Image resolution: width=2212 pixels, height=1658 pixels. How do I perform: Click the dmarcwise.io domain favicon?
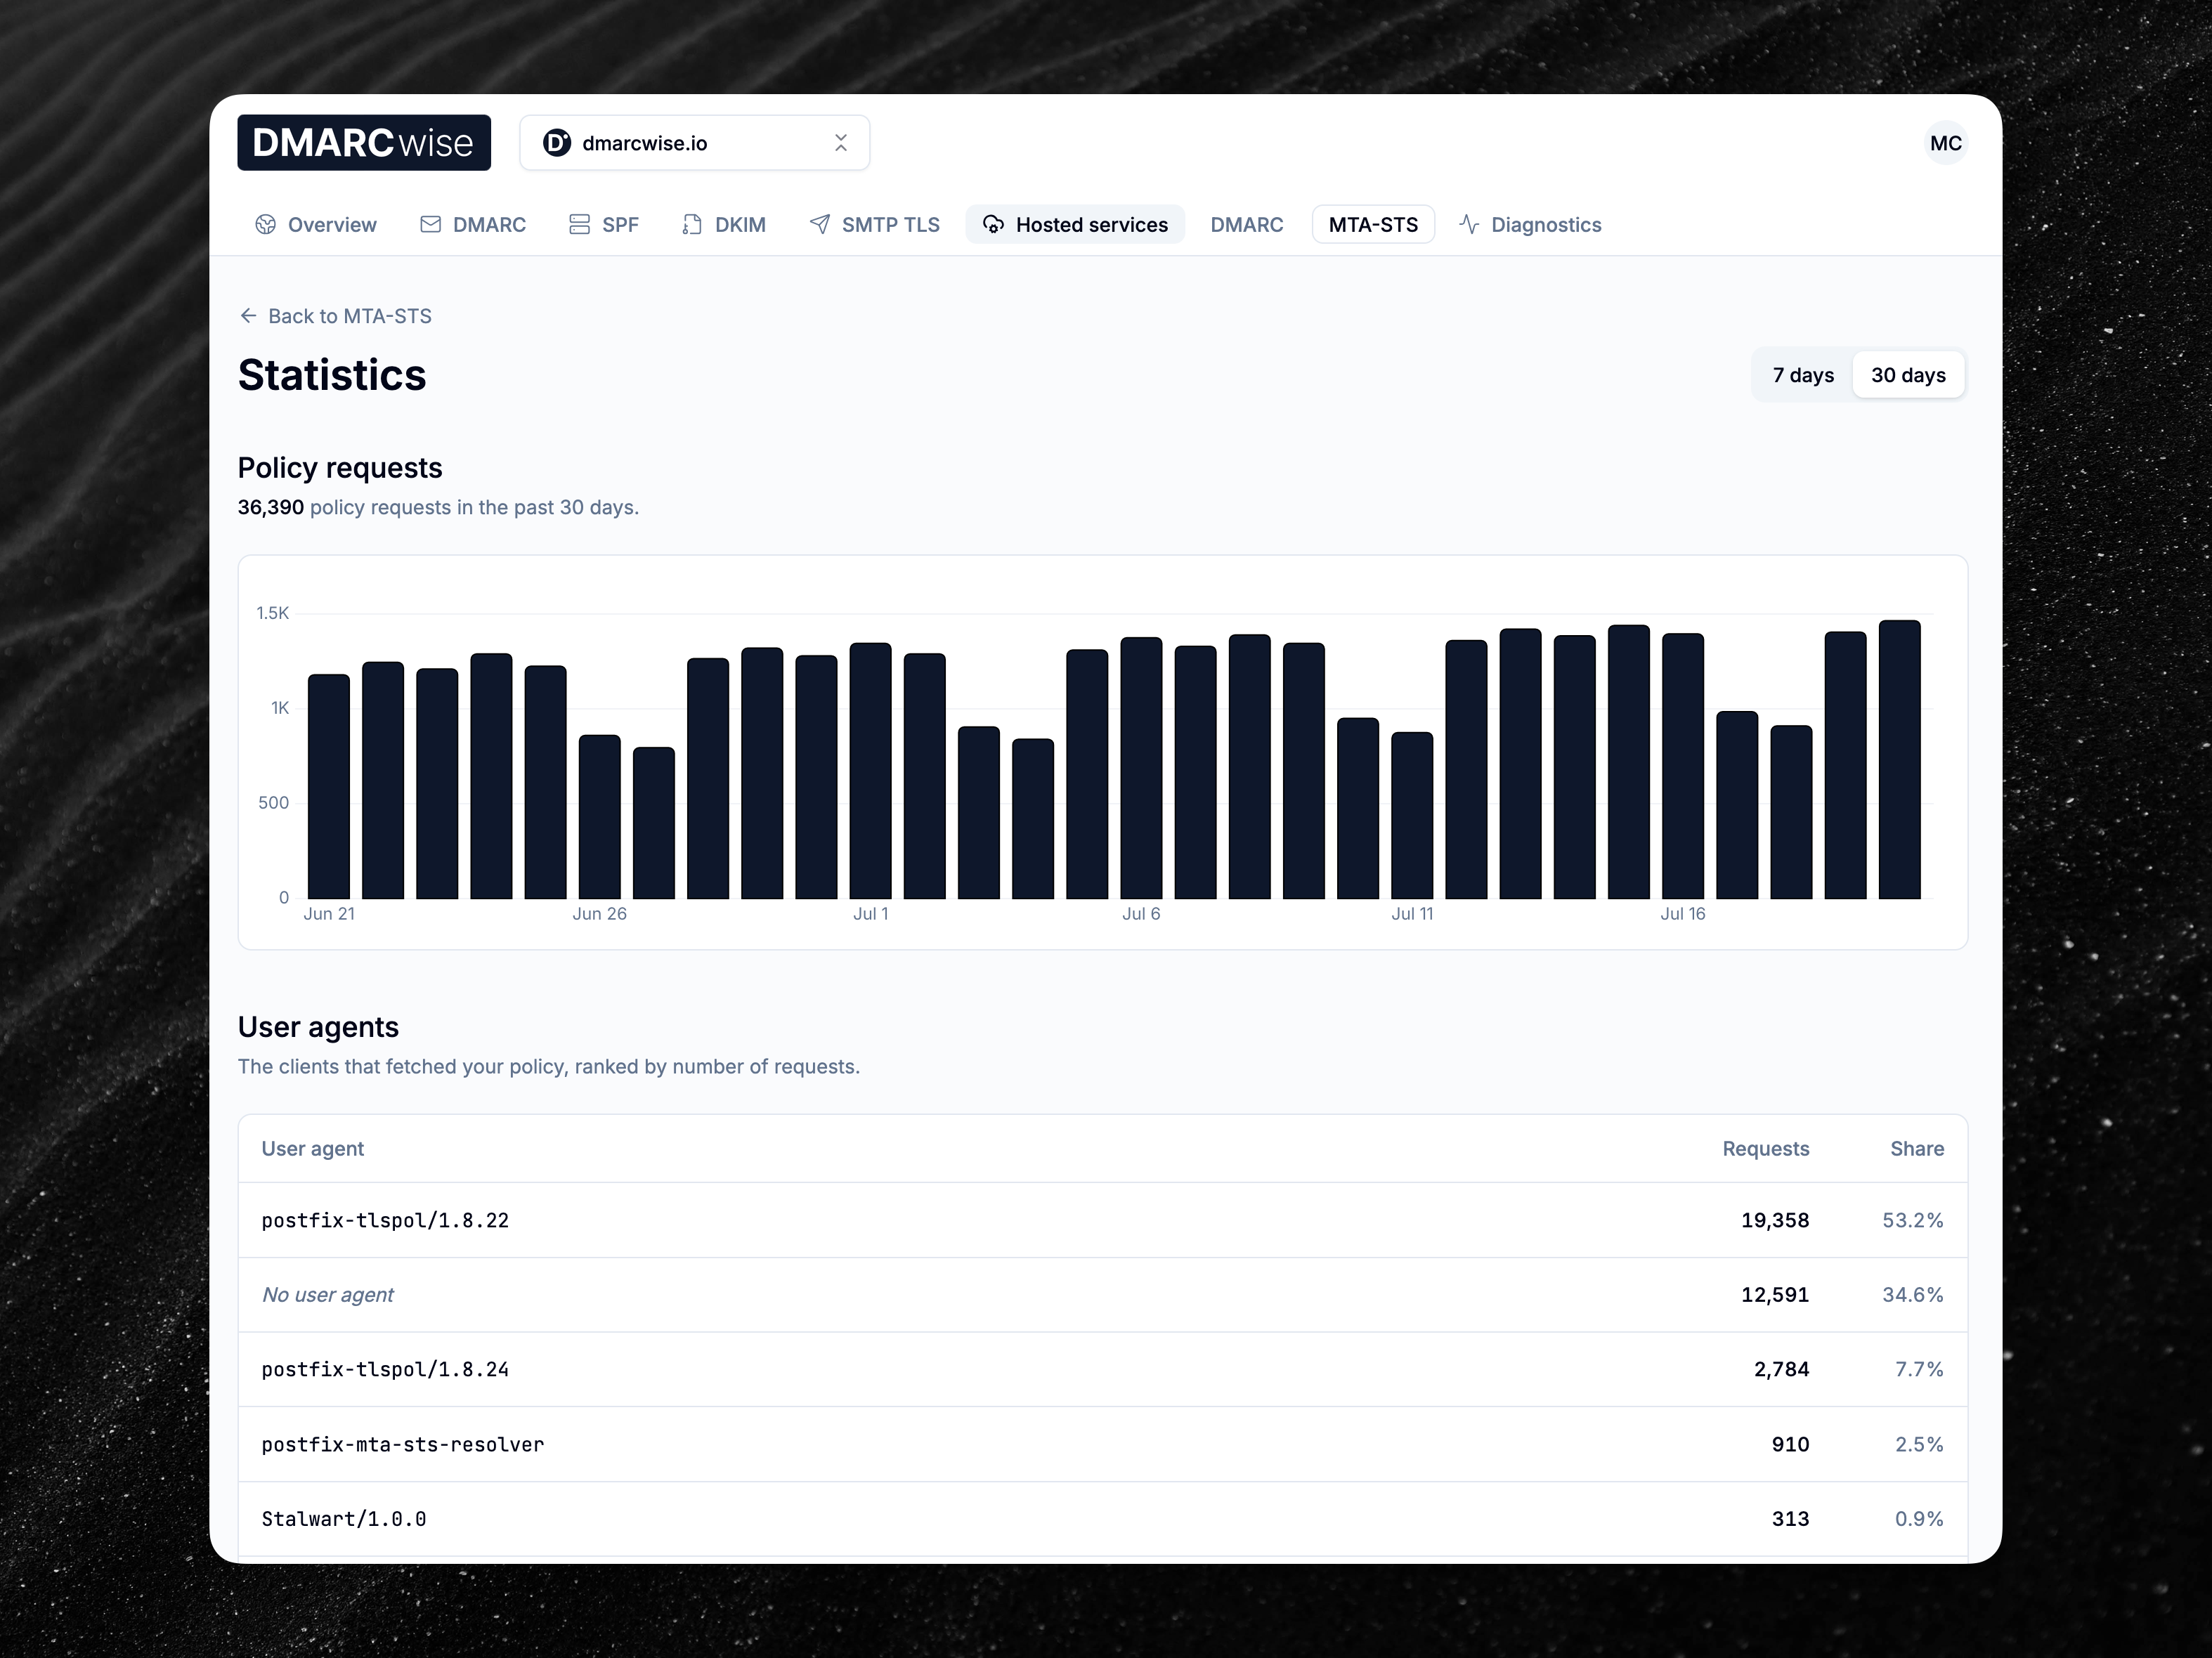[556, 143]
